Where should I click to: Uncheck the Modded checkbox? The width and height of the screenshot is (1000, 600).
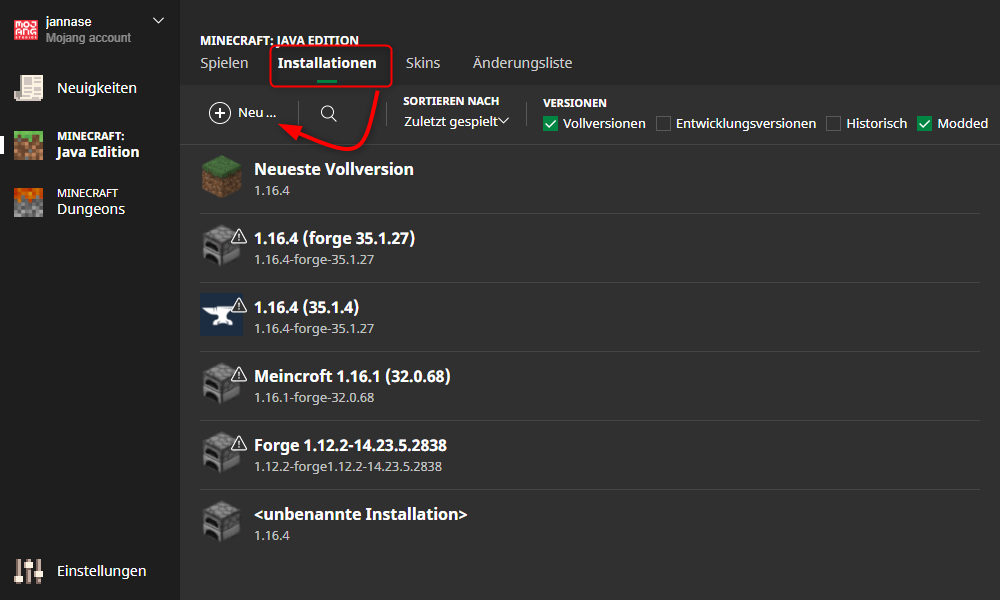click(x=924, y=124)
